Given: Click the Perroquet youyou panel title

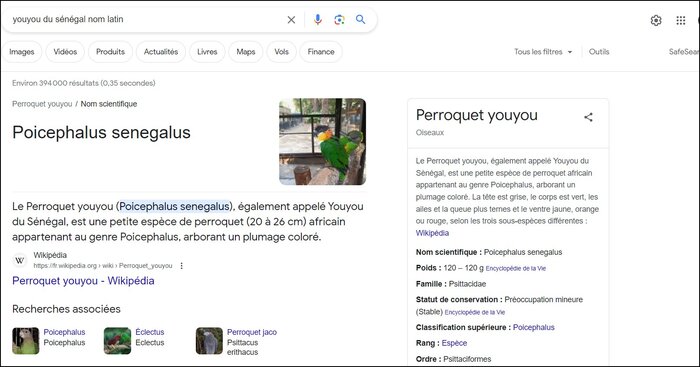Looking at the screenshot, I should click(x=476, y=115).
